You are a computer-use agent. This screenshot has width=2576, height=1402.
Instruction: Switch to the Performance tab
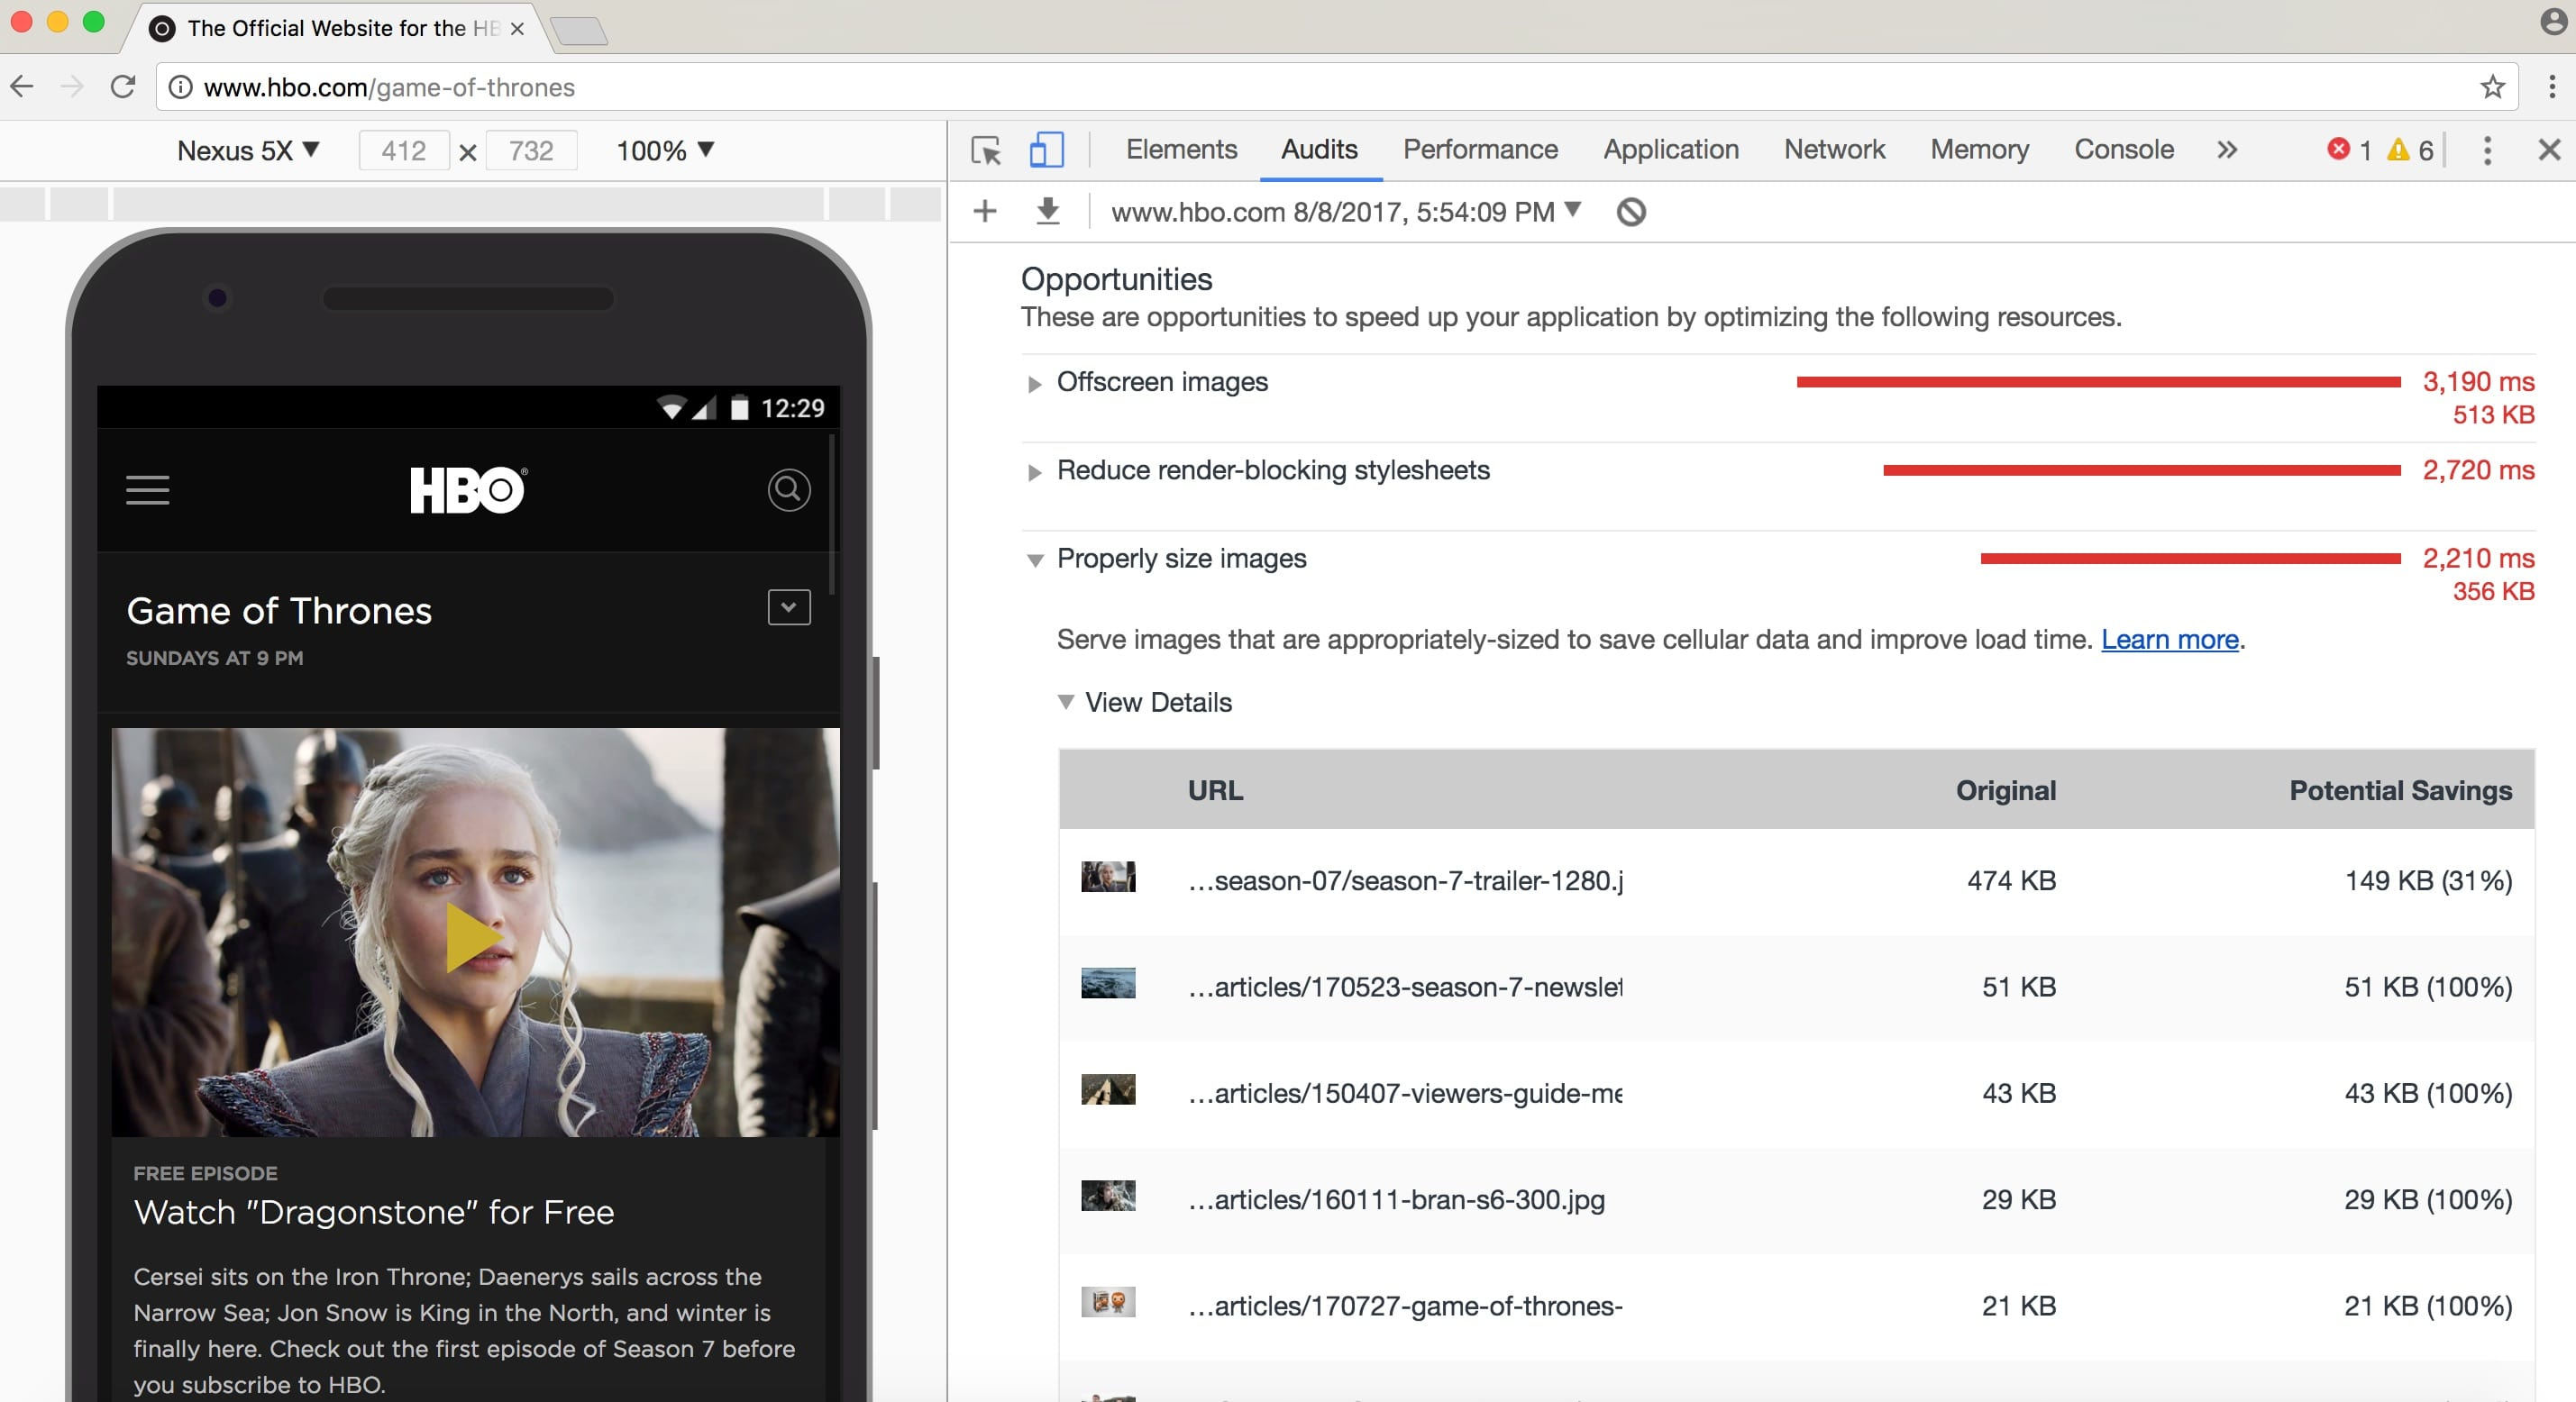[x=1479, y=150]
